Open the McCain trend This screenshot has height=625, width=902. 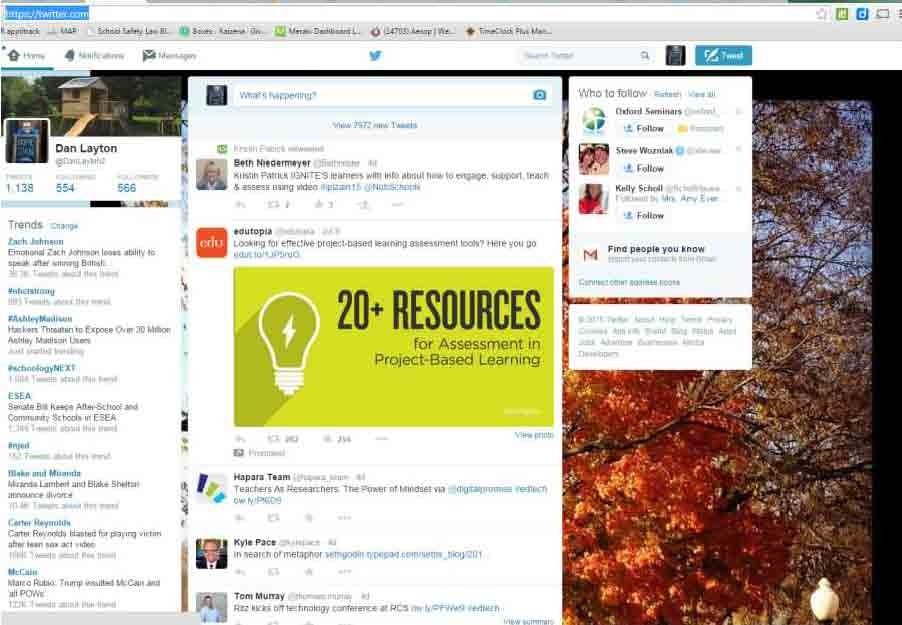click(22, 572)
